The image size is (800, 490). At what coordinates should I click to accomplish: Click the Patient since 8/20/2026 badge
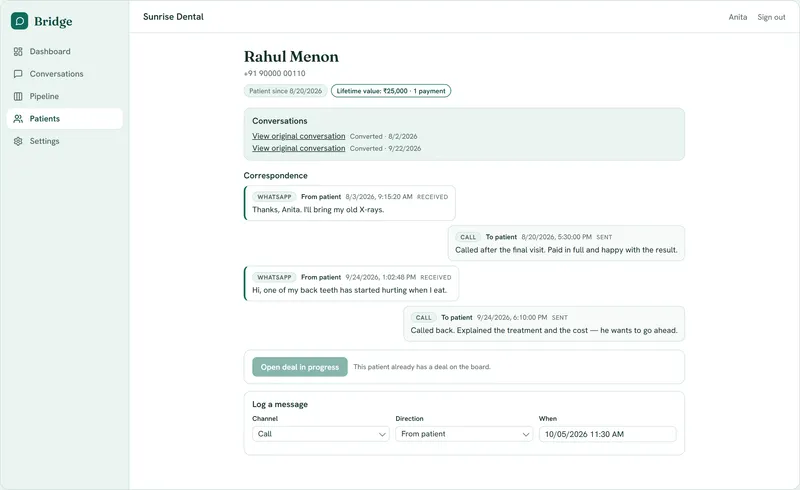(x=285, y=91)
